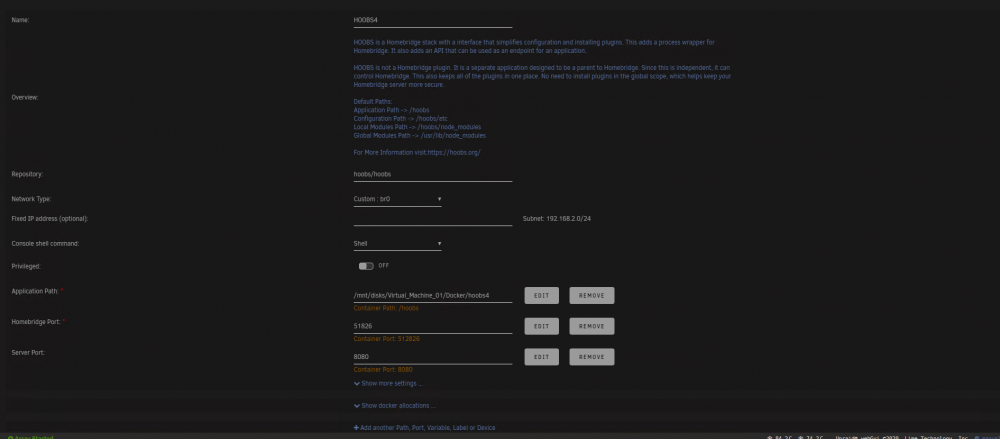Focus the Name field containing HOOBS4
Screen dimensions: 1000x439
[433, 20]
